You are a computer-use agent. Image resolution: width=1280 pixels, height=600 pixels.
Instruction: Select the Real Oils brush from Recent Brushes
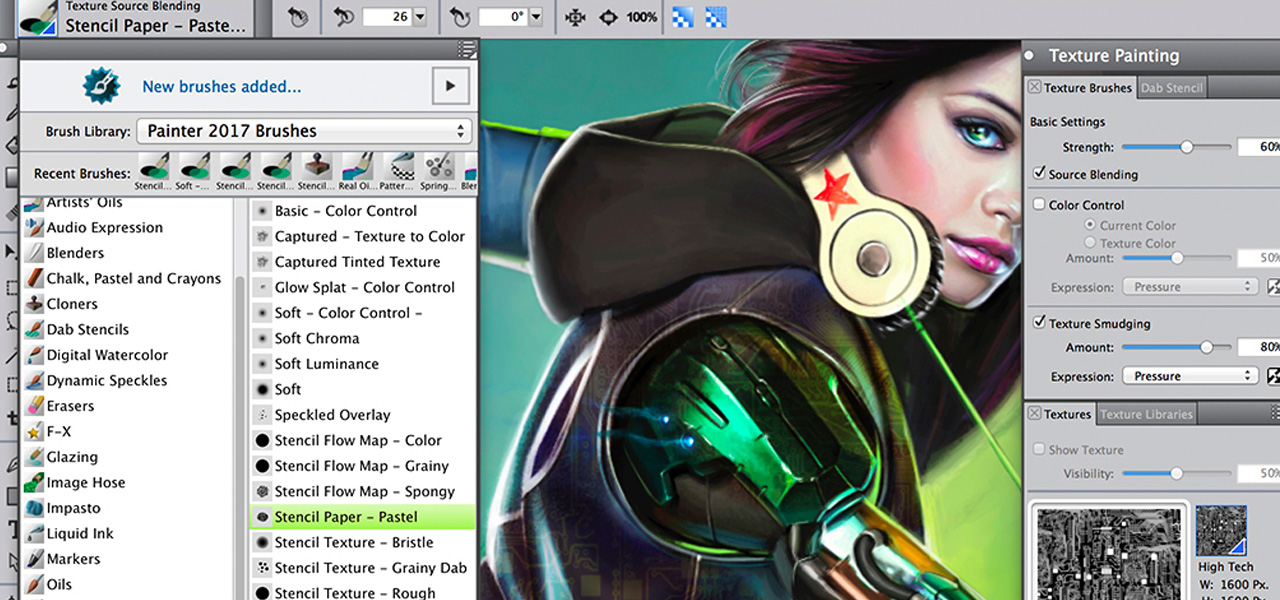[356, 165]
